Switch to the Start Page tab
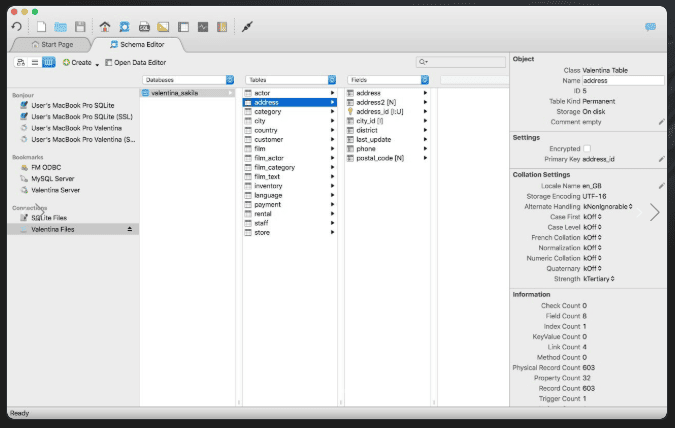 pos(53,44)
